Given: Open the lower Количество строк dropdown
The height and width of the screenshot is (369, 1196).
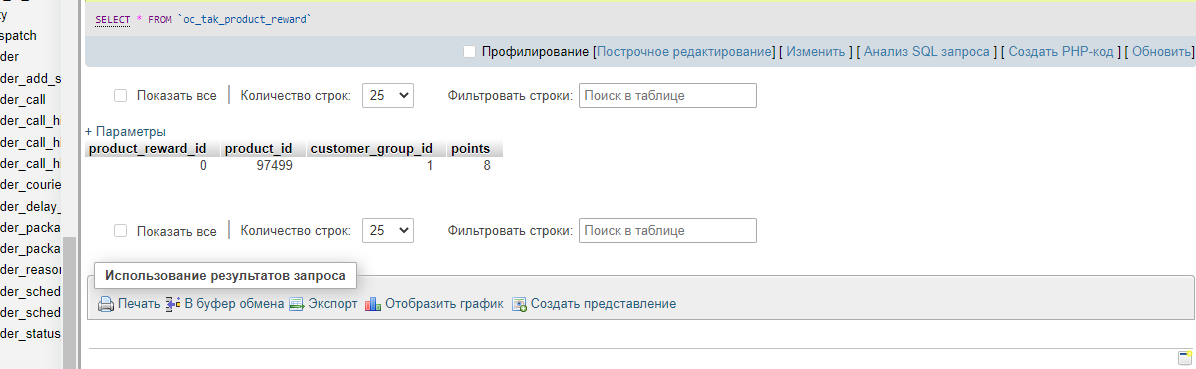Looking at the screenshot, I should 387,231.
